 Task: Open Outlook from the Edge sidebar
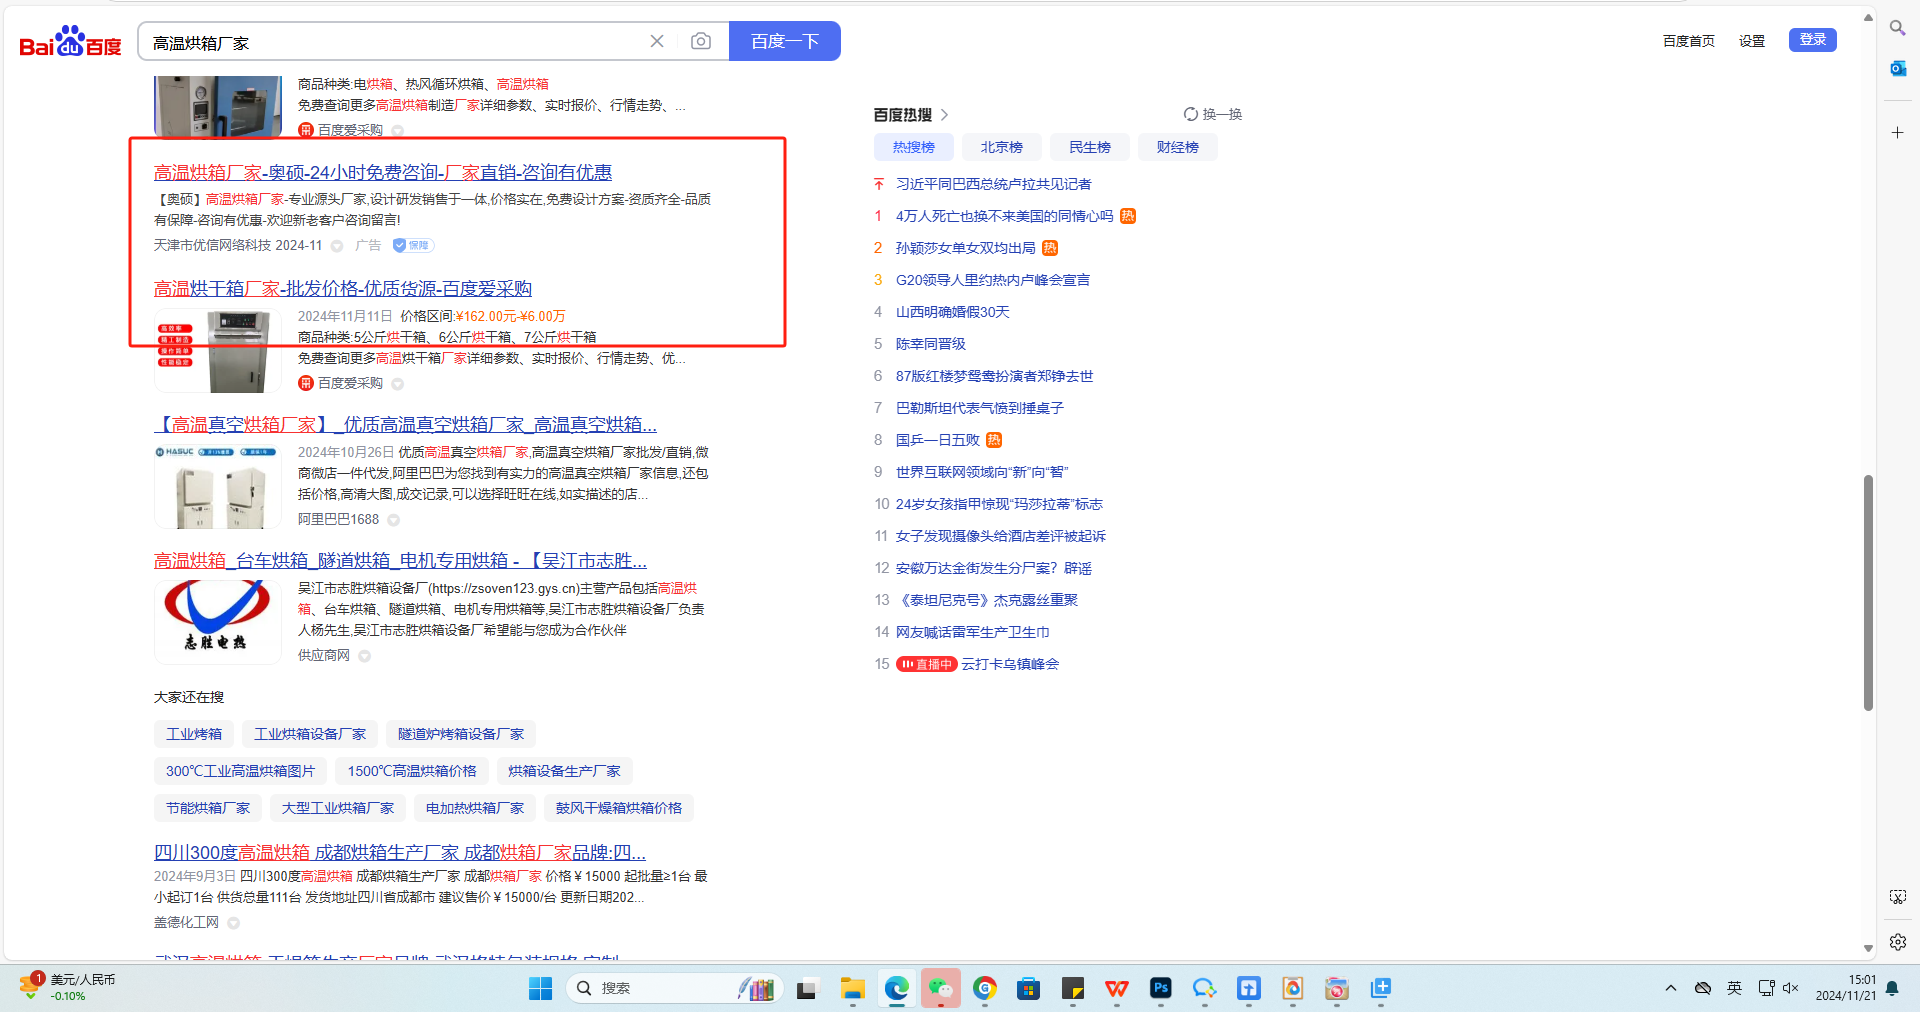point(1897,68)
